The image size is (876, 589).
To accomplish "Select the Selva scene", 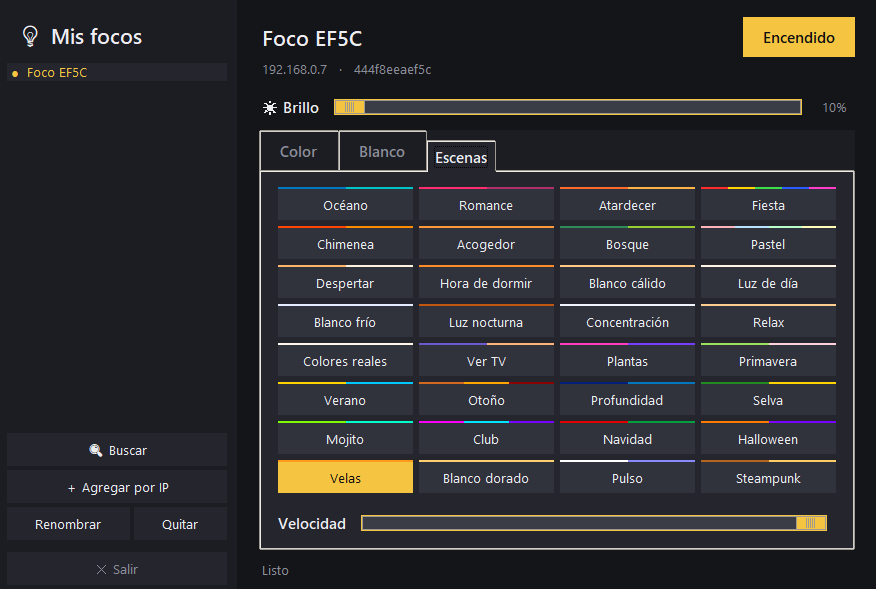I will point(768,400).
